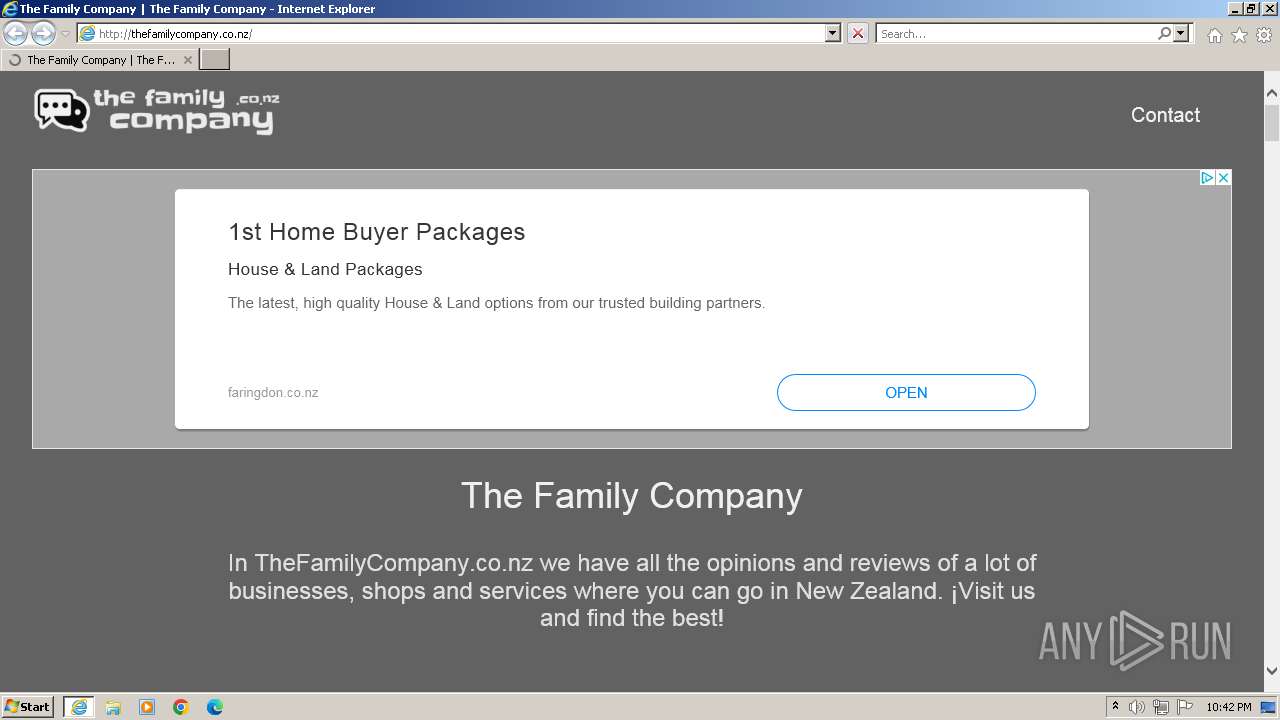Image resolution: width=1280 pixels, height=720 pixels.
Task: Click the AdChoices triangle icon
Action: [x=1207, y=177]
